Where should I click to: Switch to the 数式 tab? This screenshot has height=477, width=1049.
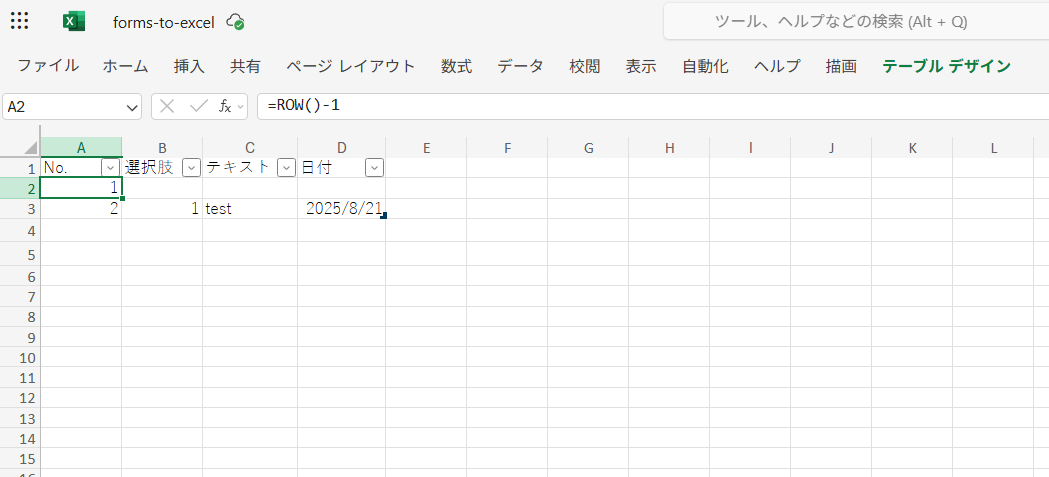(x=457, y=66)
